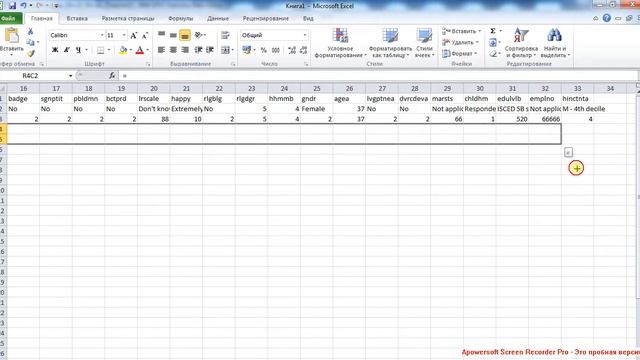This screenshot has height=360, width=640.
Task: Click the Undo arrow in quick access toolbar
Action: click(x=24, y=6)
